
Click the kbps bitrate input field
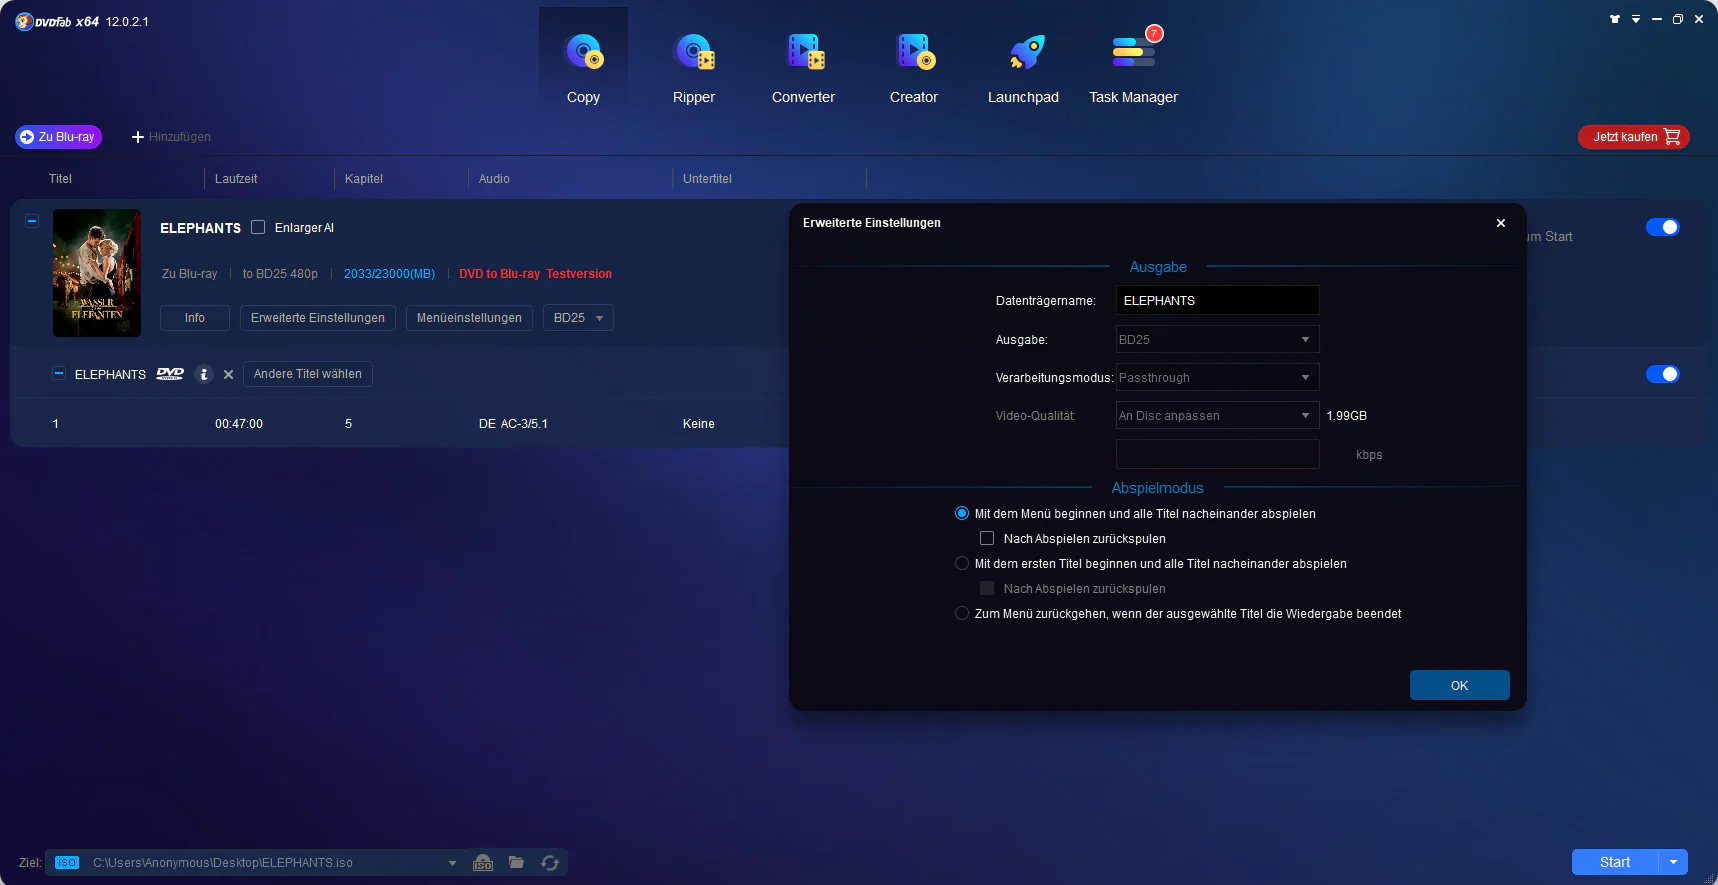tap(1217, 454)
